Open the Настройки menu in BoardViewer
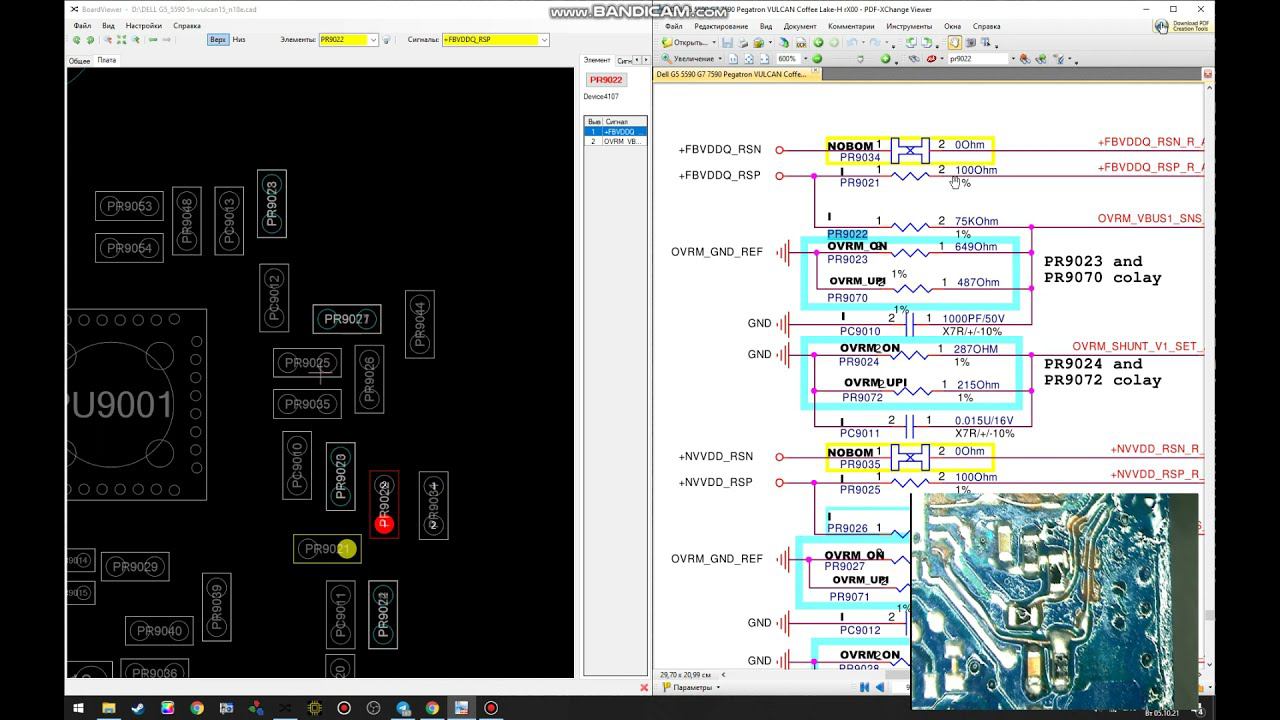Image resolution: width=1280 pixels, height=720 pixels. (143, 26)
